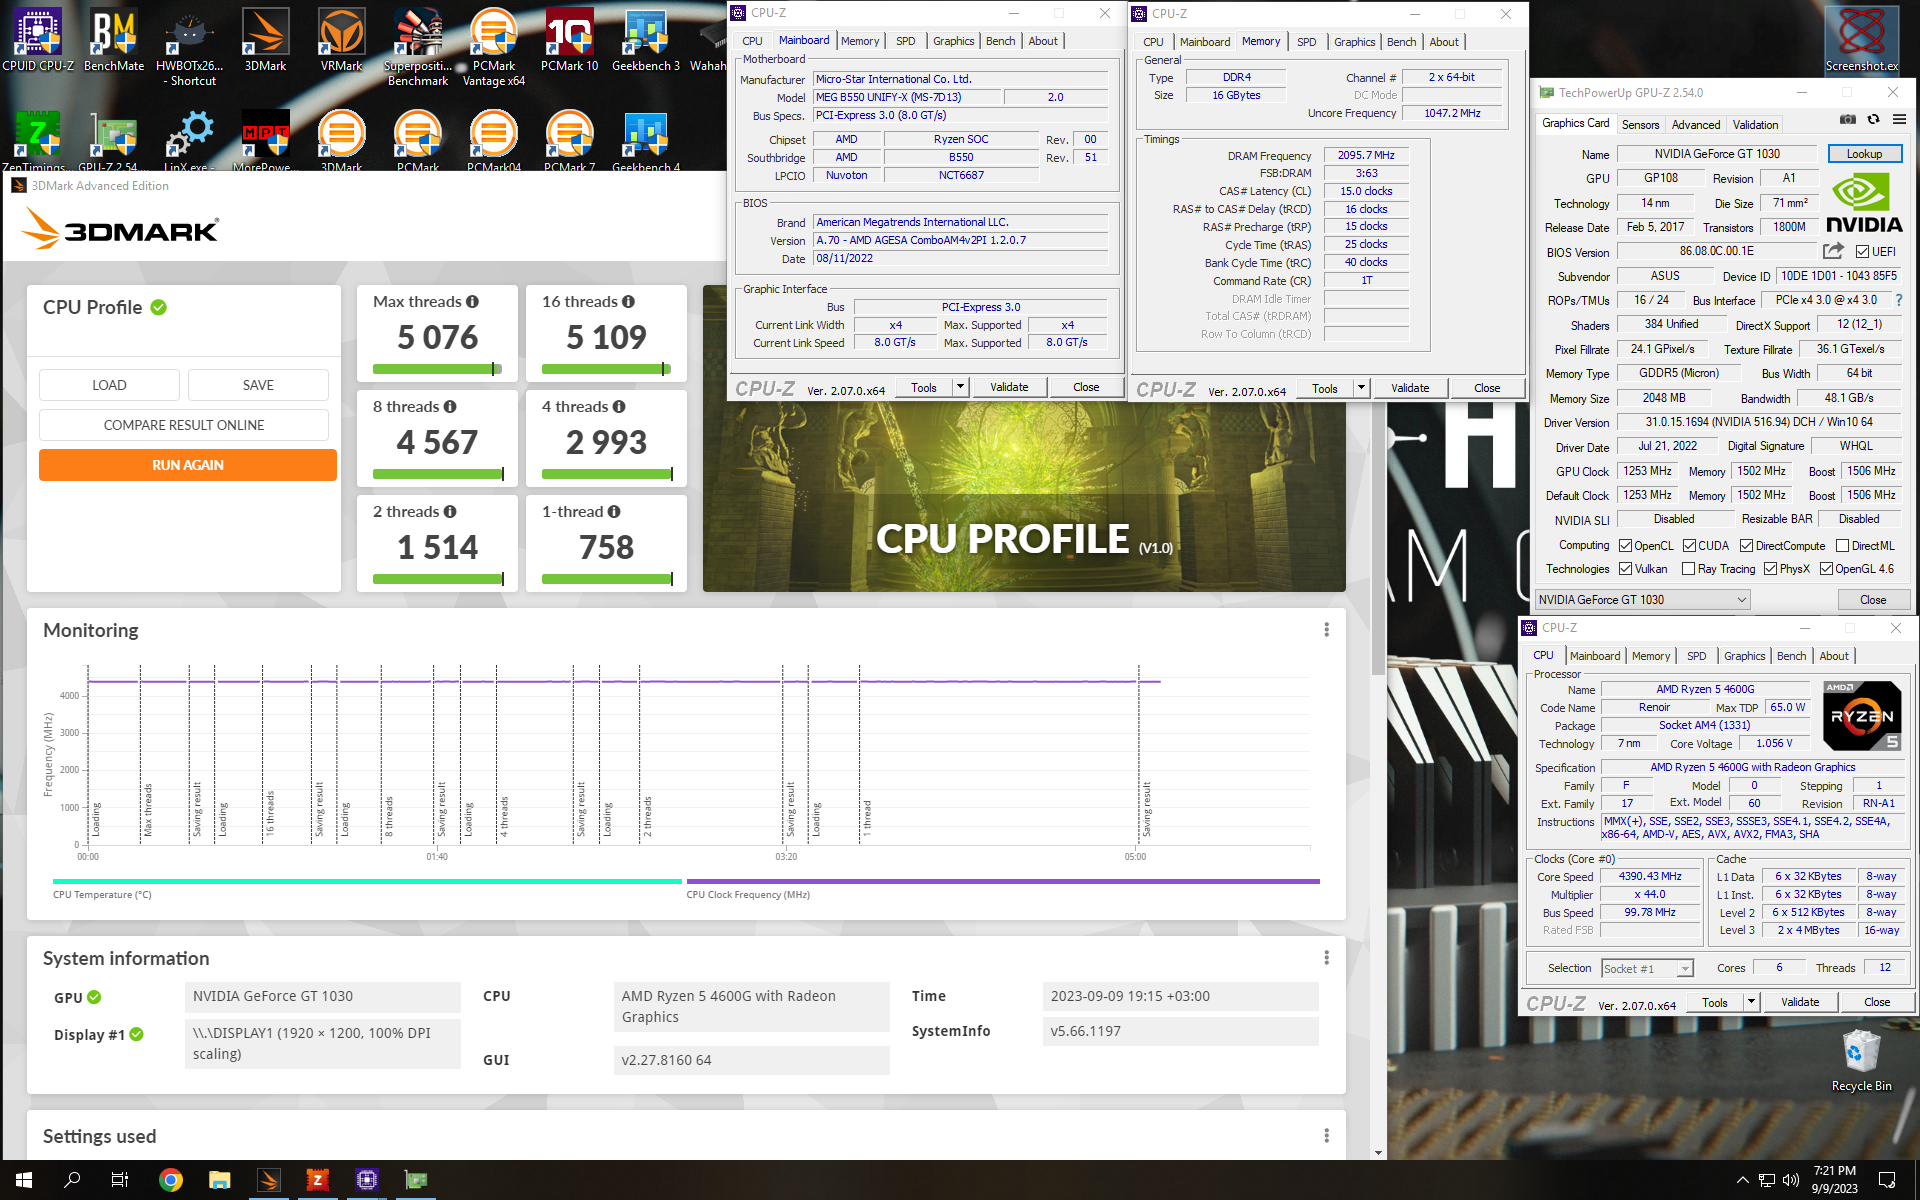Open VRMark desktop icon

[x=342, y=40]
